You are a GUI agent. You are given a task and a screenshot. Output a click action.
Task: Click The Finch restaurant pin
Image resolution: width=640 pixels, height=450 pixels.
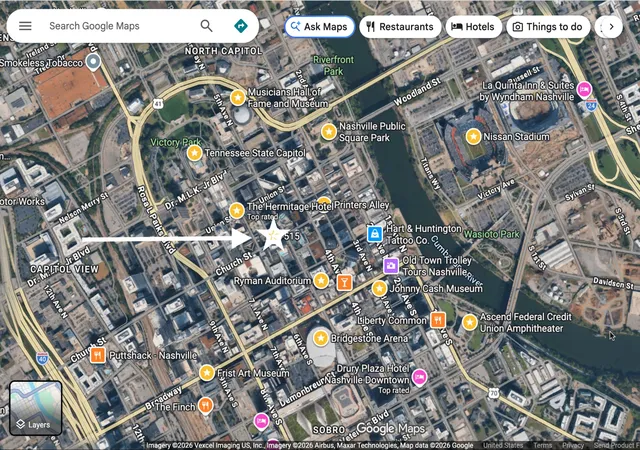pyautogui.click(x=205, y=405)
